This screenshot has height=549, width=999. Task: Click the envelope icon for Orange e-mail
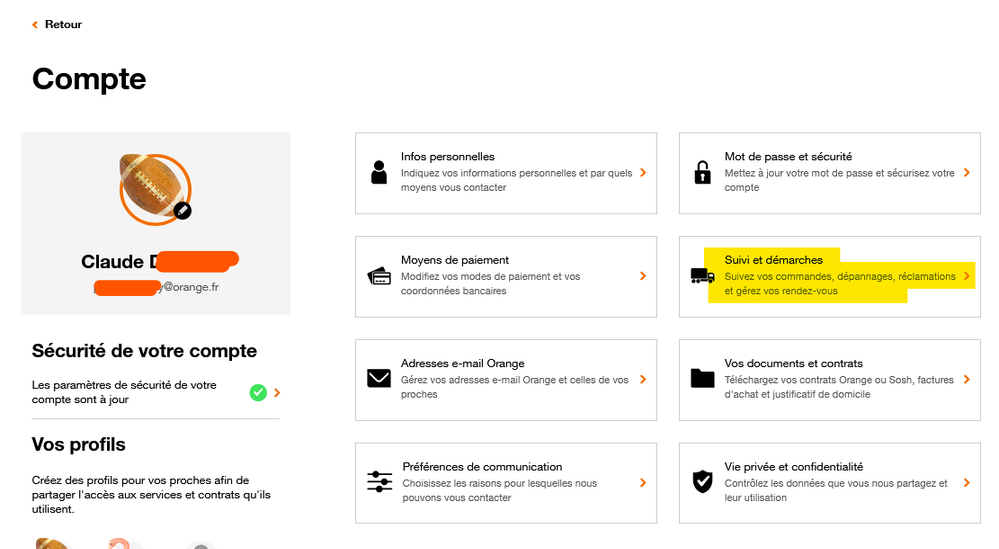click(379, 379)
